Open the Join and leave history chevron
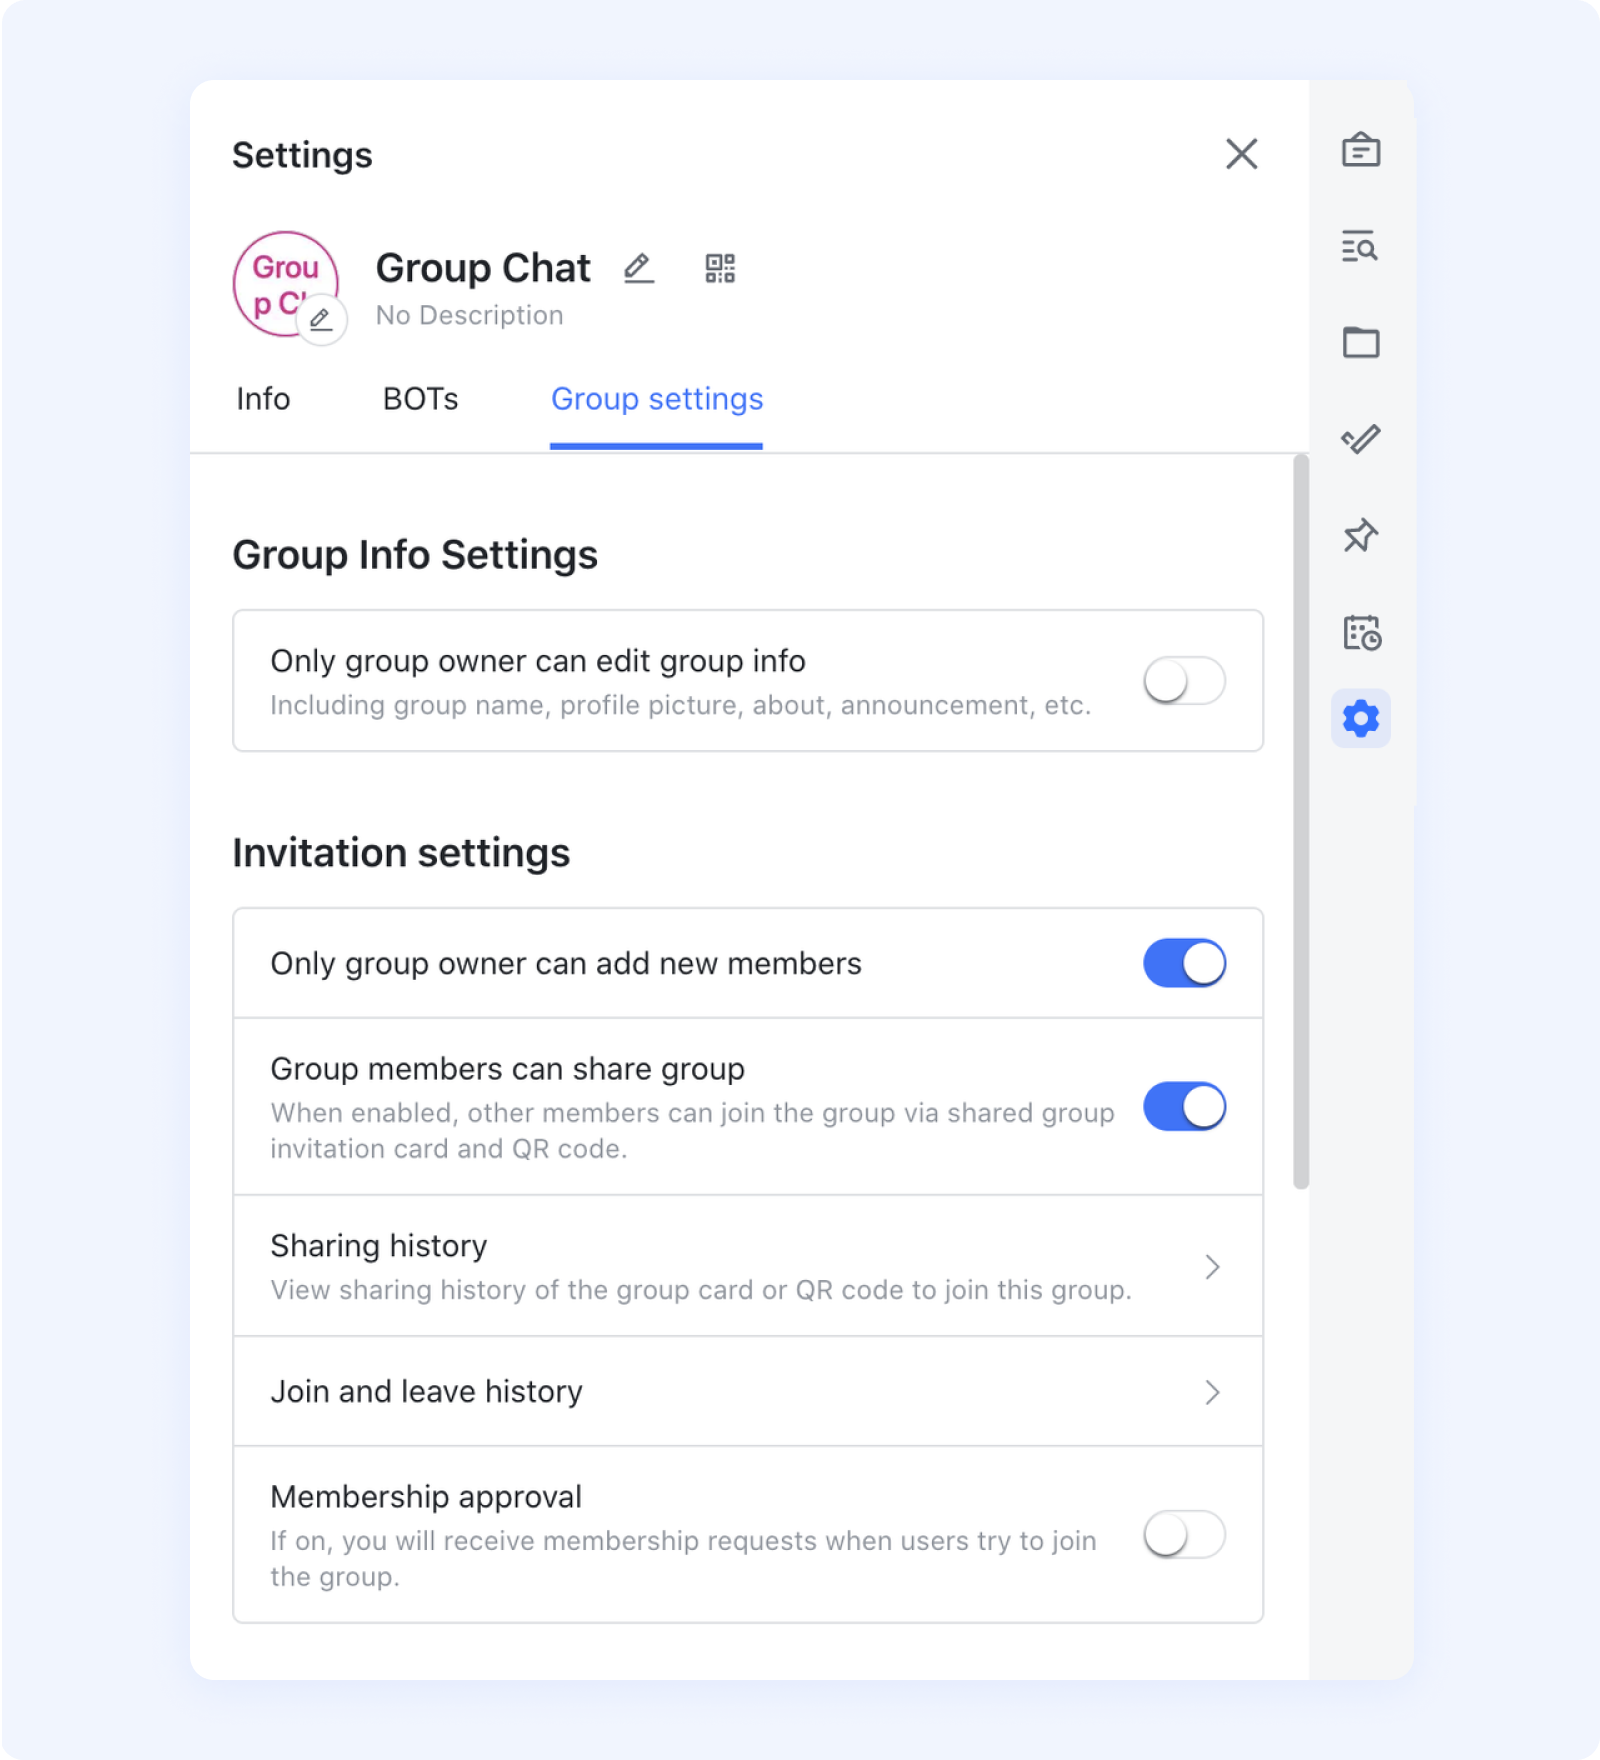This screenshot has width=1600, height=1760. [x=1212, y=1392]
